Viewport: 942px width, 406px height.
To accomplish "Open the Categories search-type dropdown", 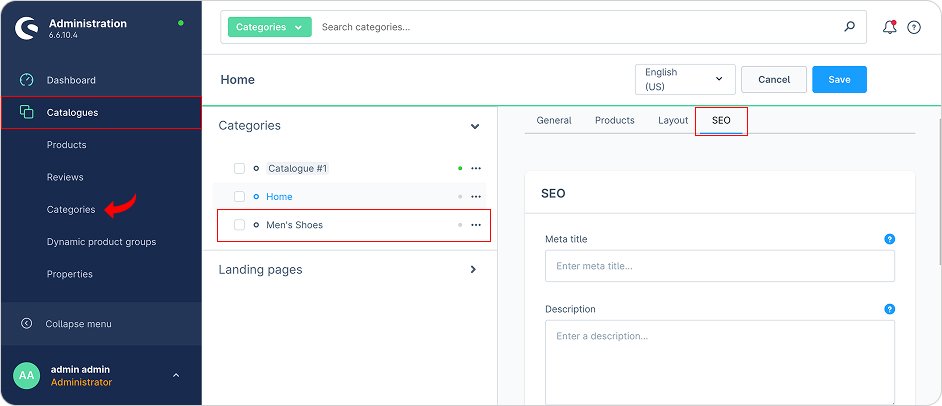I will point(269,27).
